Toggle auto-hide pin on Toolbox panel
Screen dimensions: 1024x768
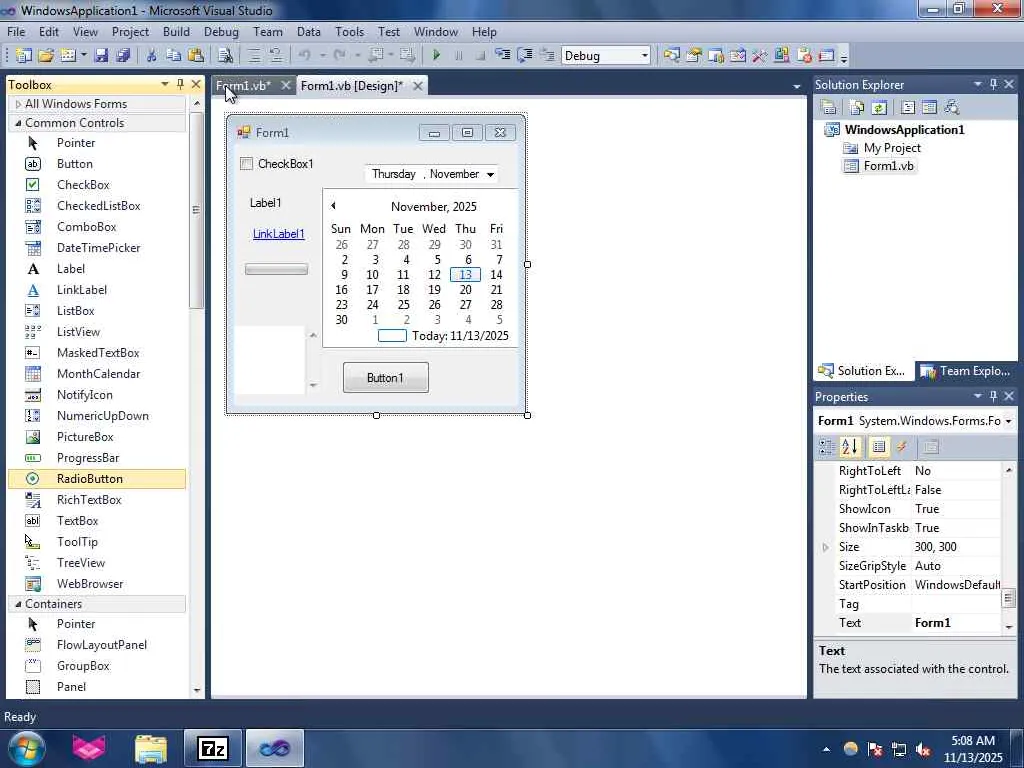point(181,84)
